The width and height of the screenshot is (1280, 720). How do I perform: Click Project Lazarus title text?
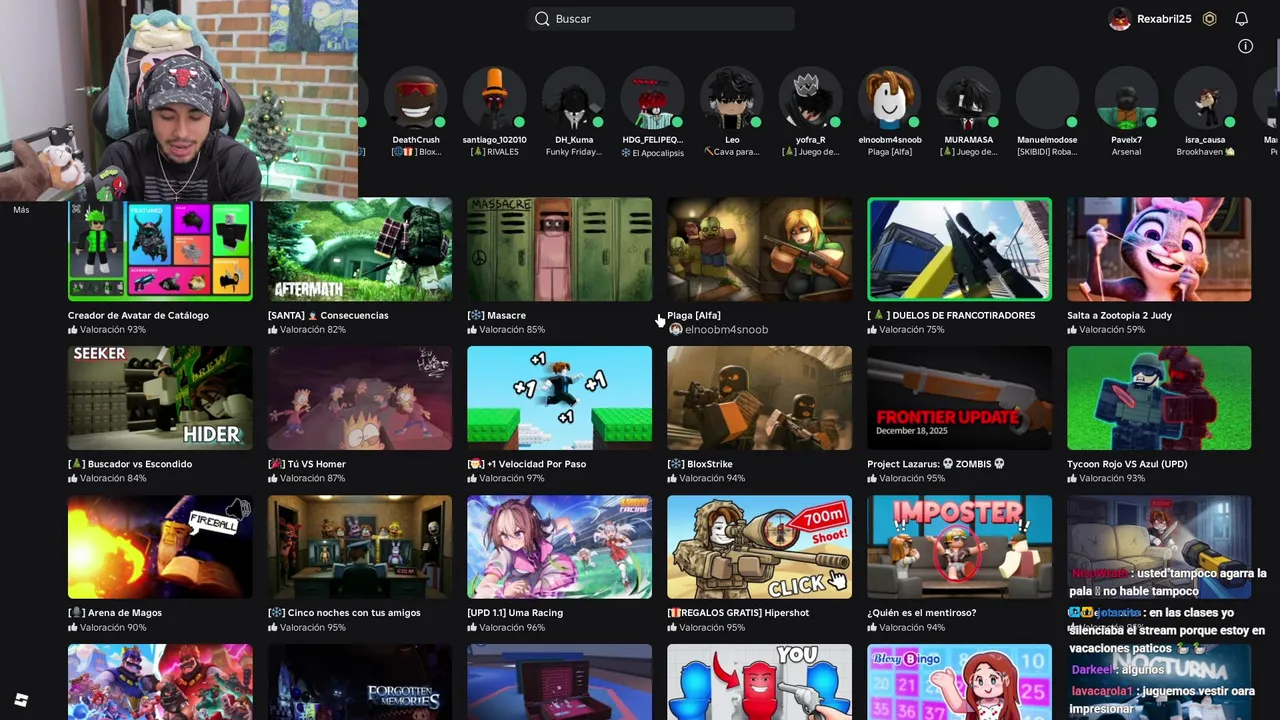(936, 464)
